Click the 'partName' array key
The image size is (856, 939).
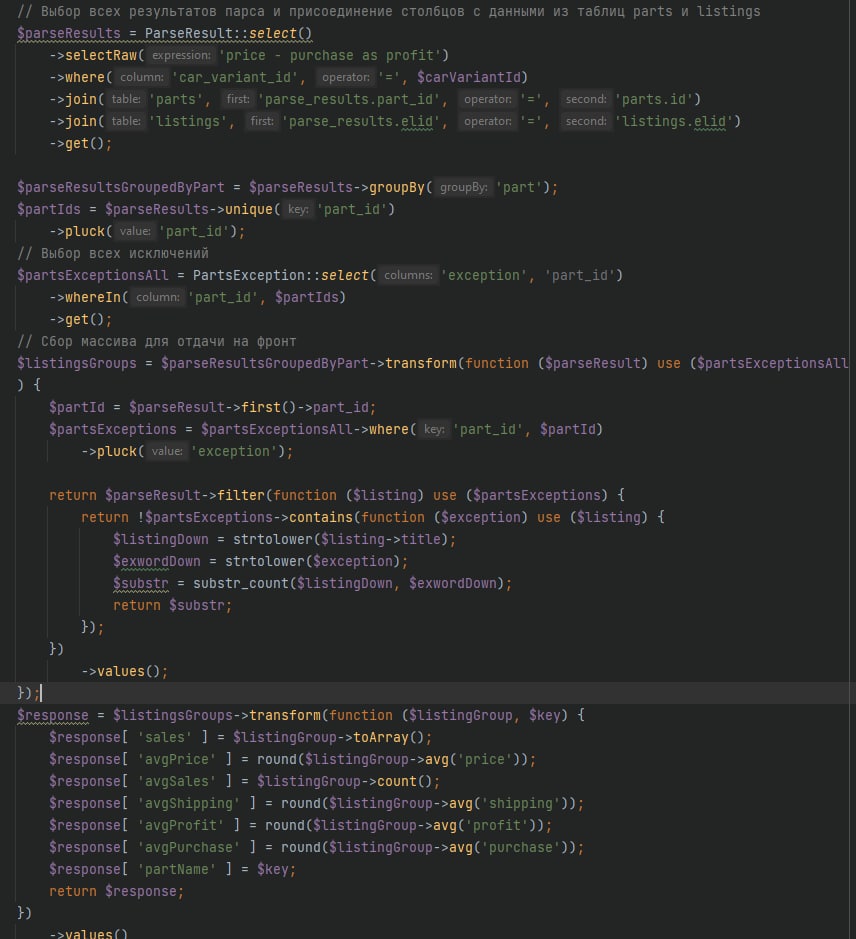pos(177,870)
